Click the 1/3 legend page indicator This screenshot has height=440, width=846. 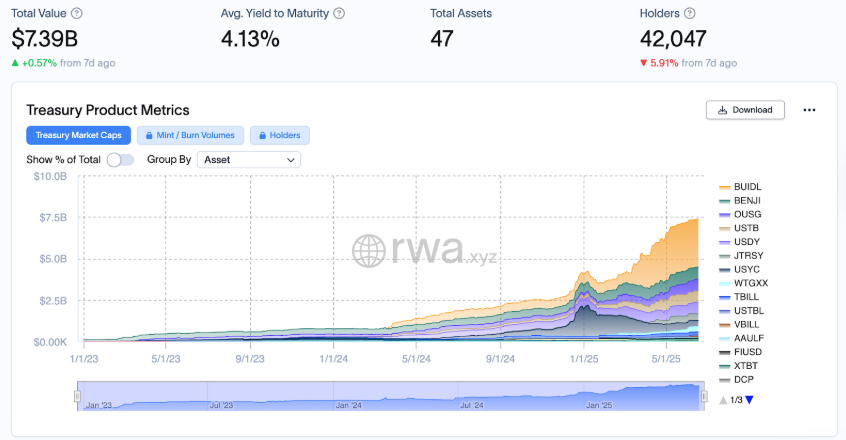736,400
